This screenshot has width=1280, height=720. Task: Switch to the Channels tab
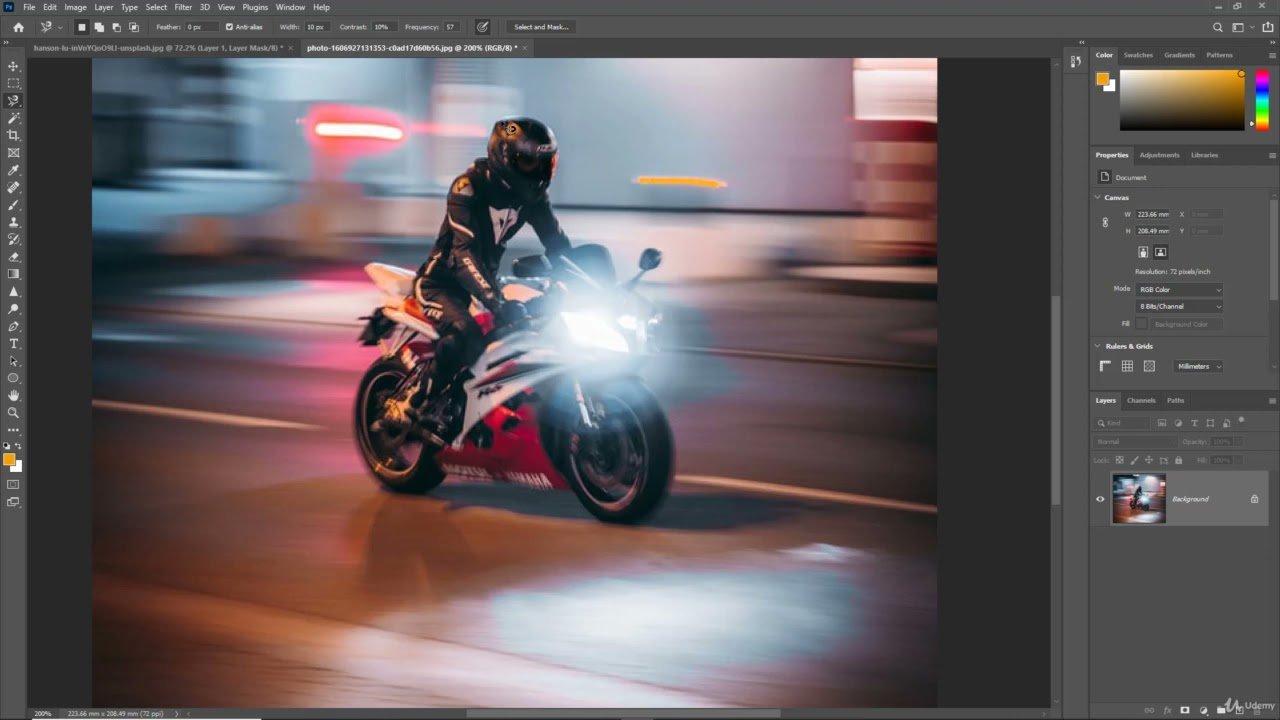tap(1141, 400)
